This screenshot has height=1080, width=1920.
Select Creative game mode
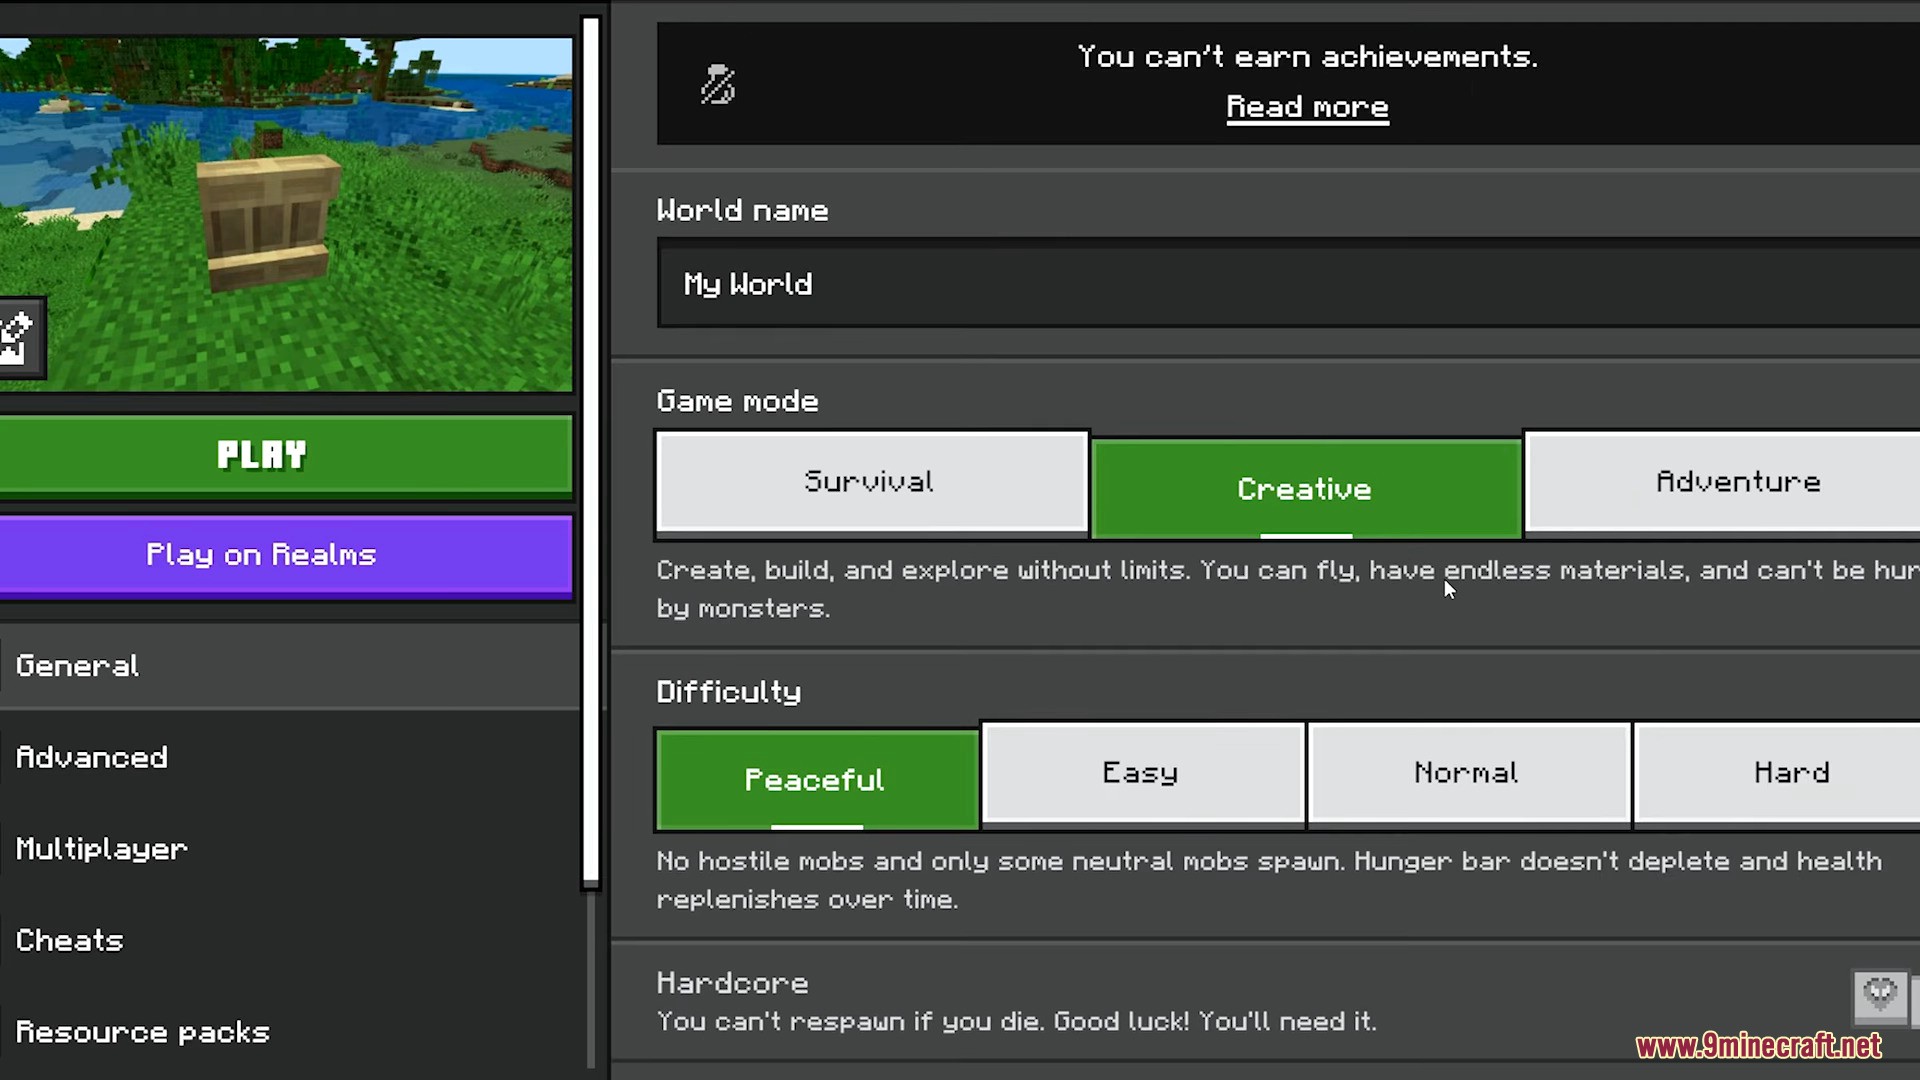pyautogui.click(x=1305, y=489)
